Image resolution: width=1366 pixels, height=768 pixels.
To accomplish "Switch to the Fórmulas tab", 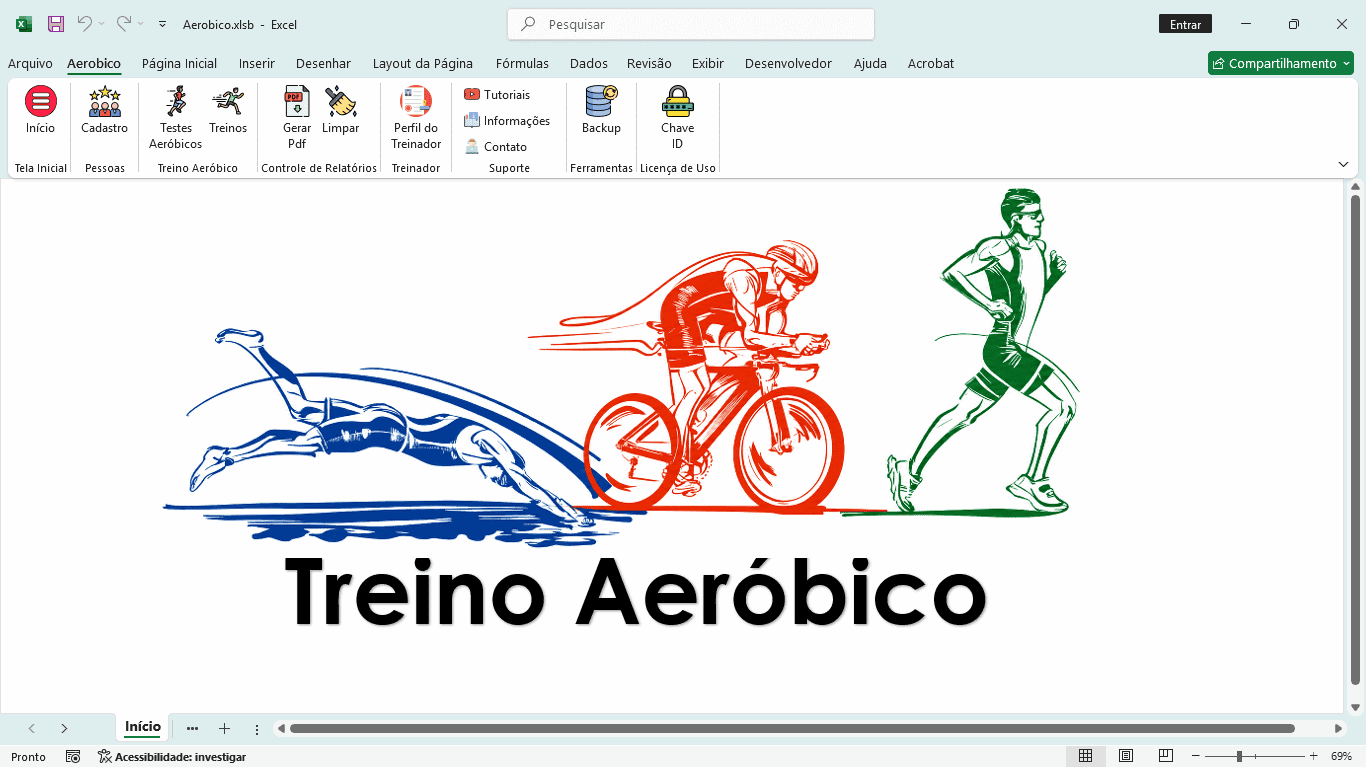I will tap(522, 63).
